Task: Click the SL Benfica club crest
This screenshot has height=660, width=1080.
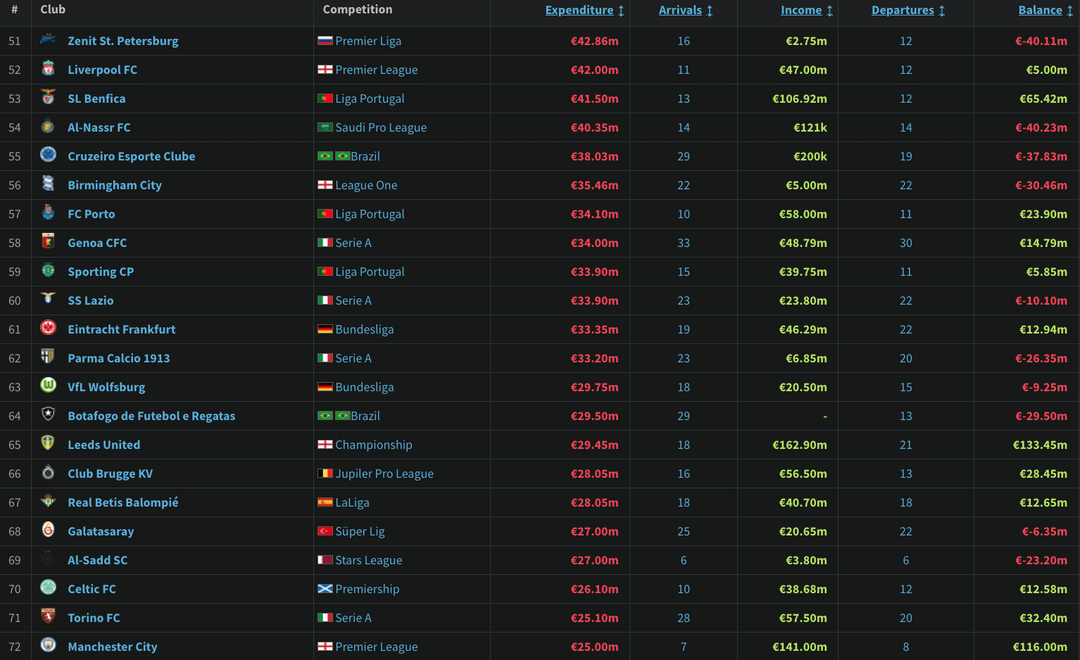Action: tap(48, 97)
